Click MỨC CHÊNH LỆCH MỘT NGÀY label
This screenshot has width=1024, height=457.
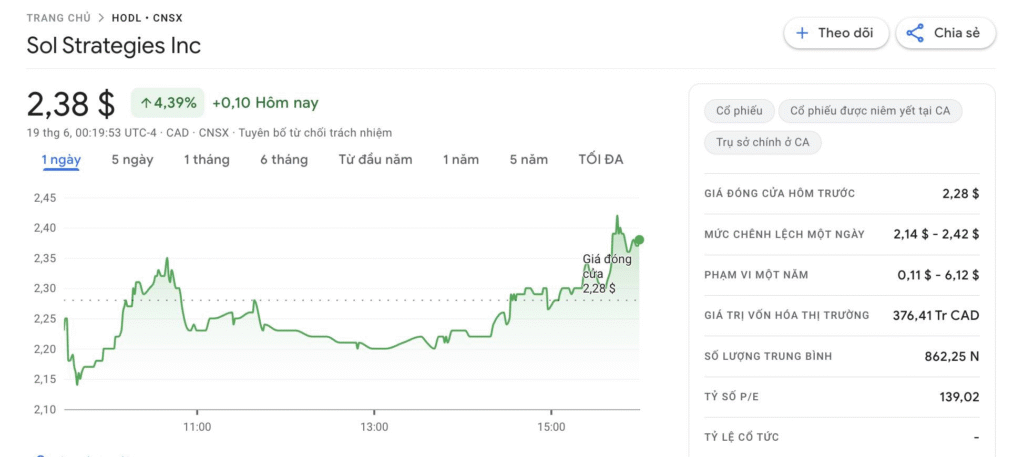pos(784,234)
